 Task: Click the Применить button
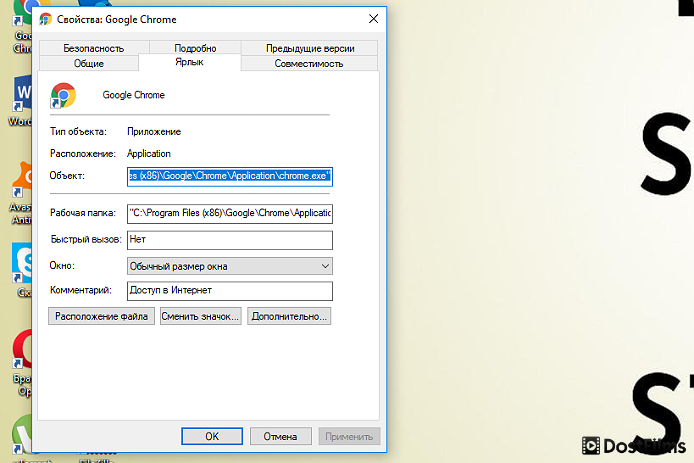pyautogui.click(x=349, y=436)
